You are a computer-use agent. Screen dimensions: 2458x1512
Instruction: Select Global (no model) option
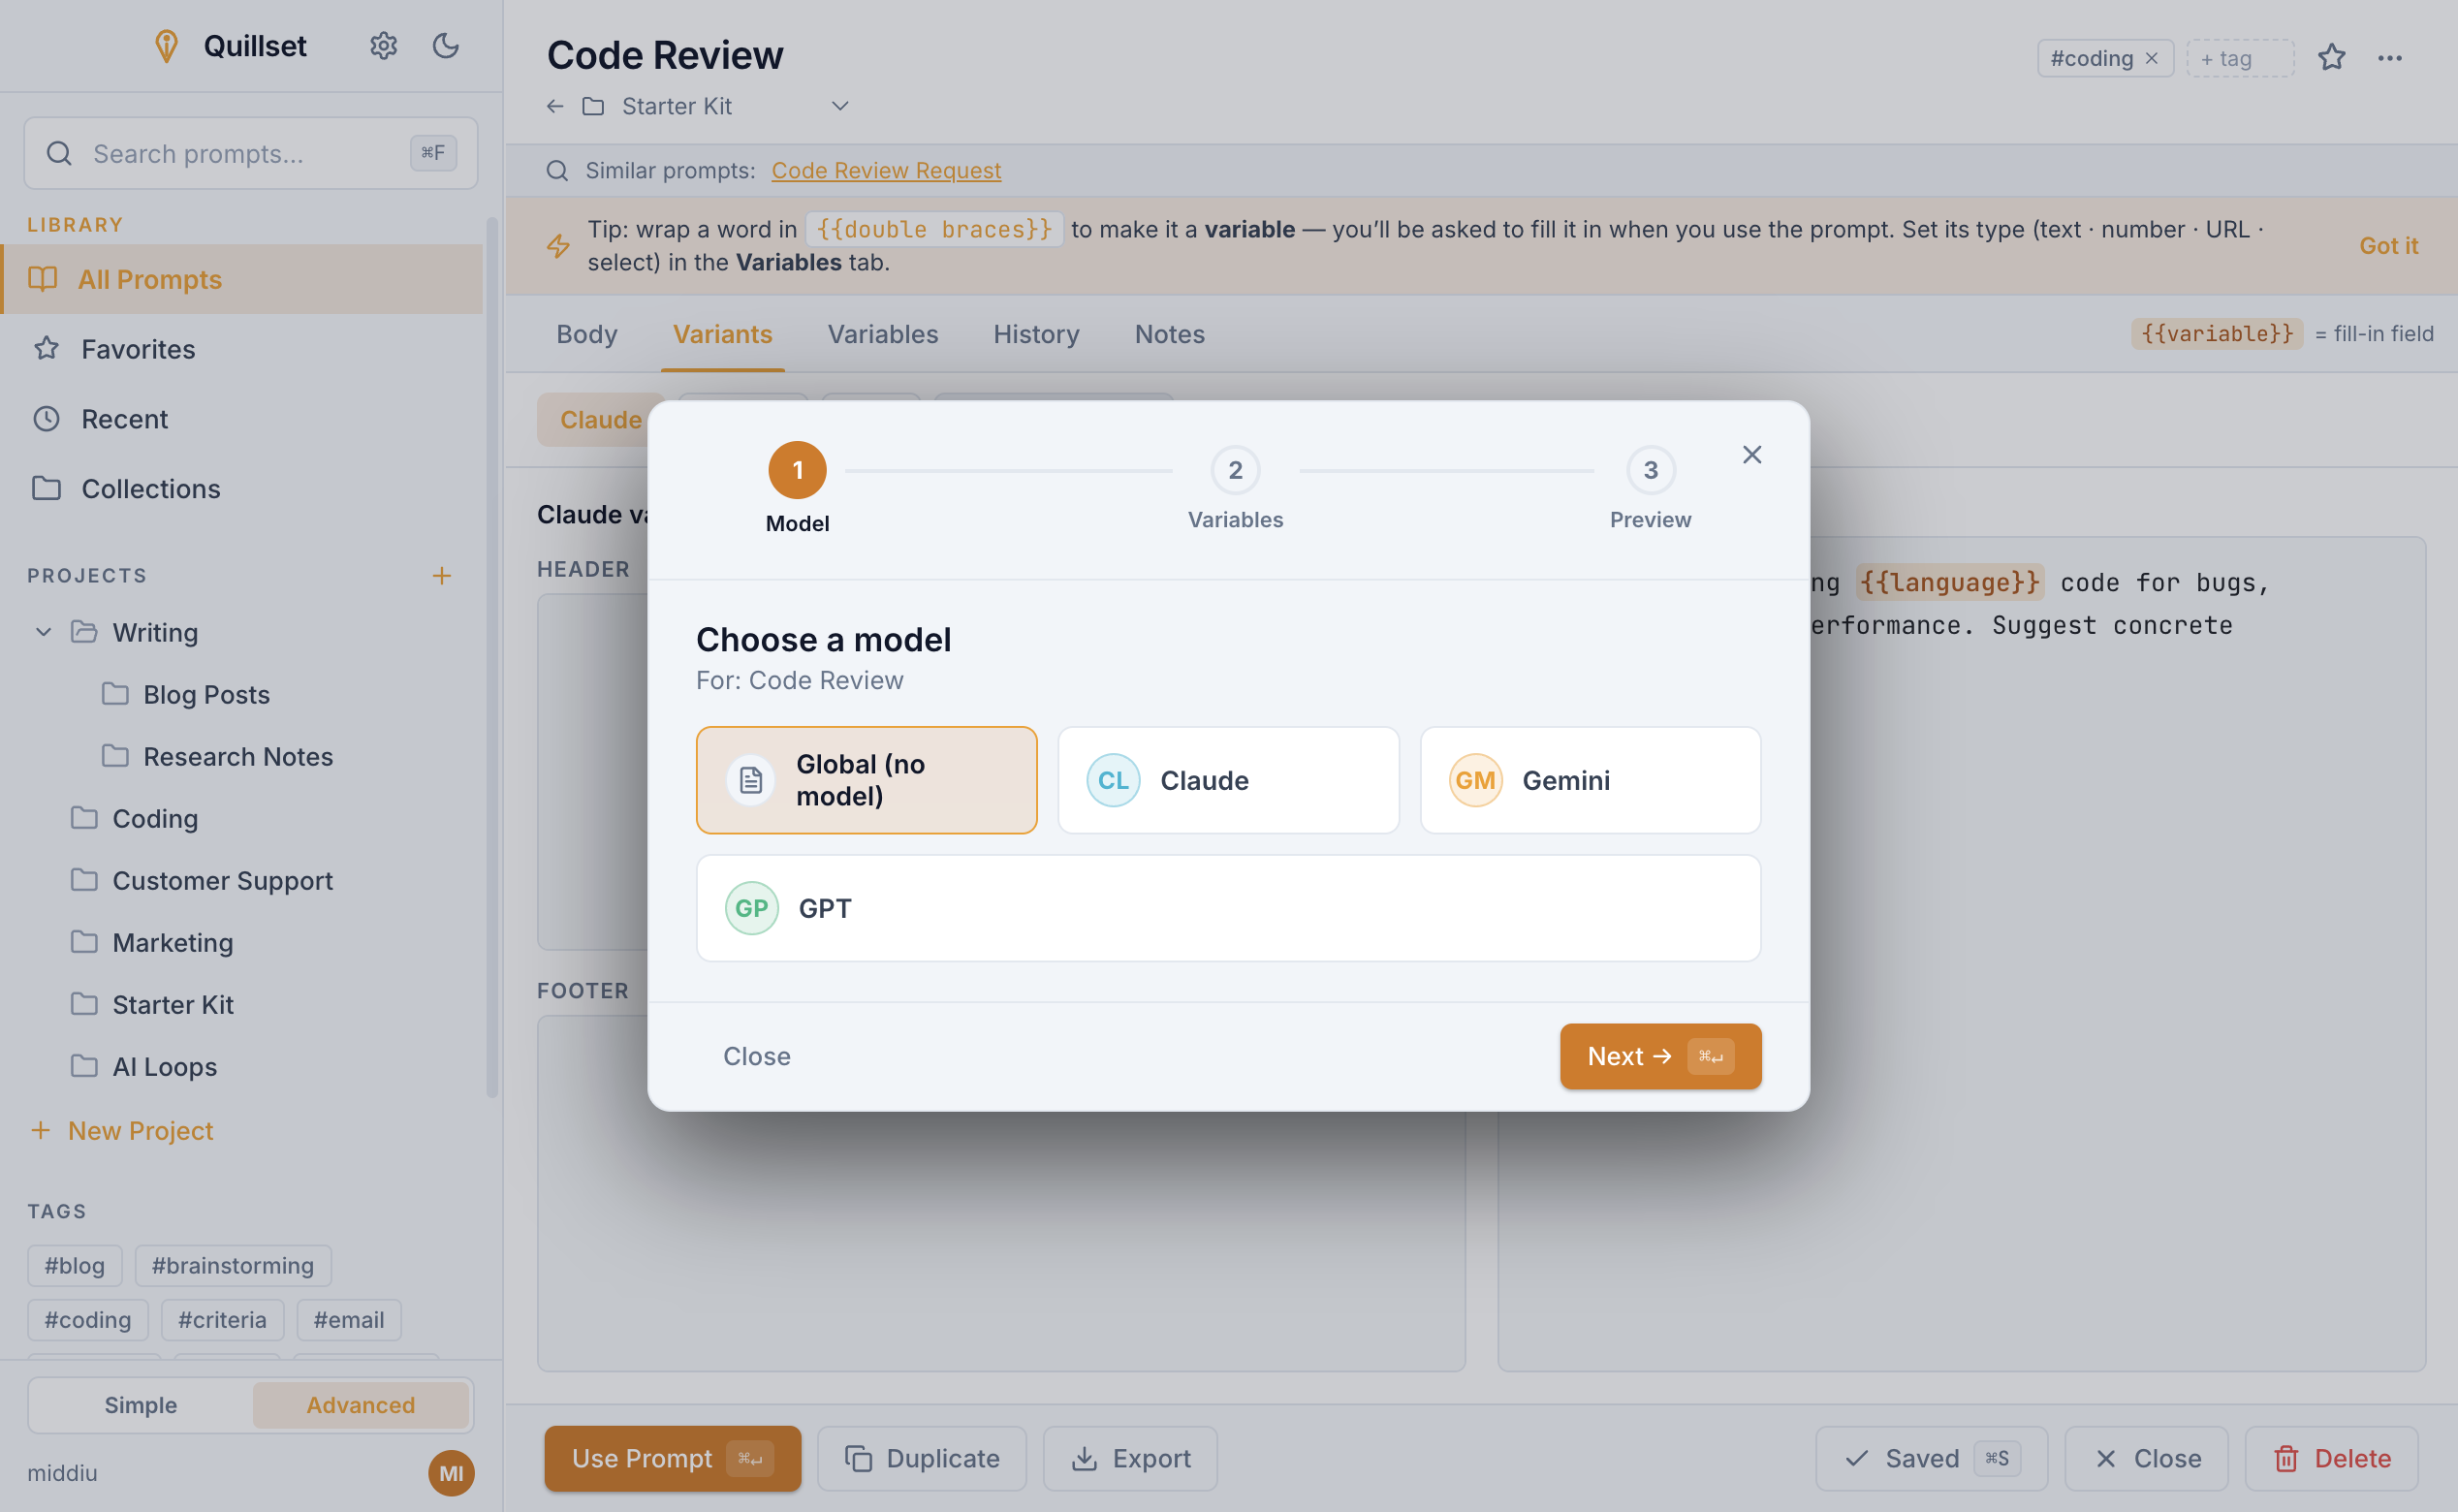click(866, 780)
